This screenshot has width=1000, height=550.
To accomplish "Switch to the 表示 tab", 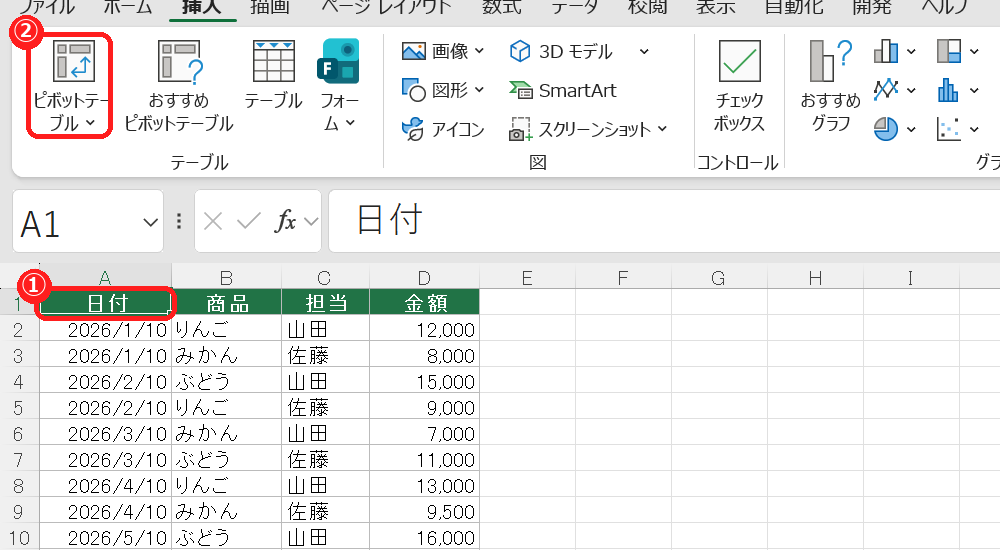I will pos(716,7).
